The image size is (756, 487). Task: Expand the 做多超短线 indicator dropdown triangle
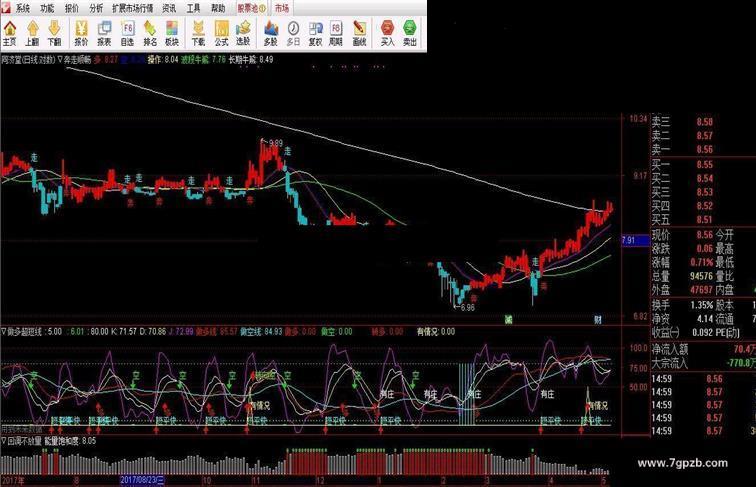click(x=4, y=332)
